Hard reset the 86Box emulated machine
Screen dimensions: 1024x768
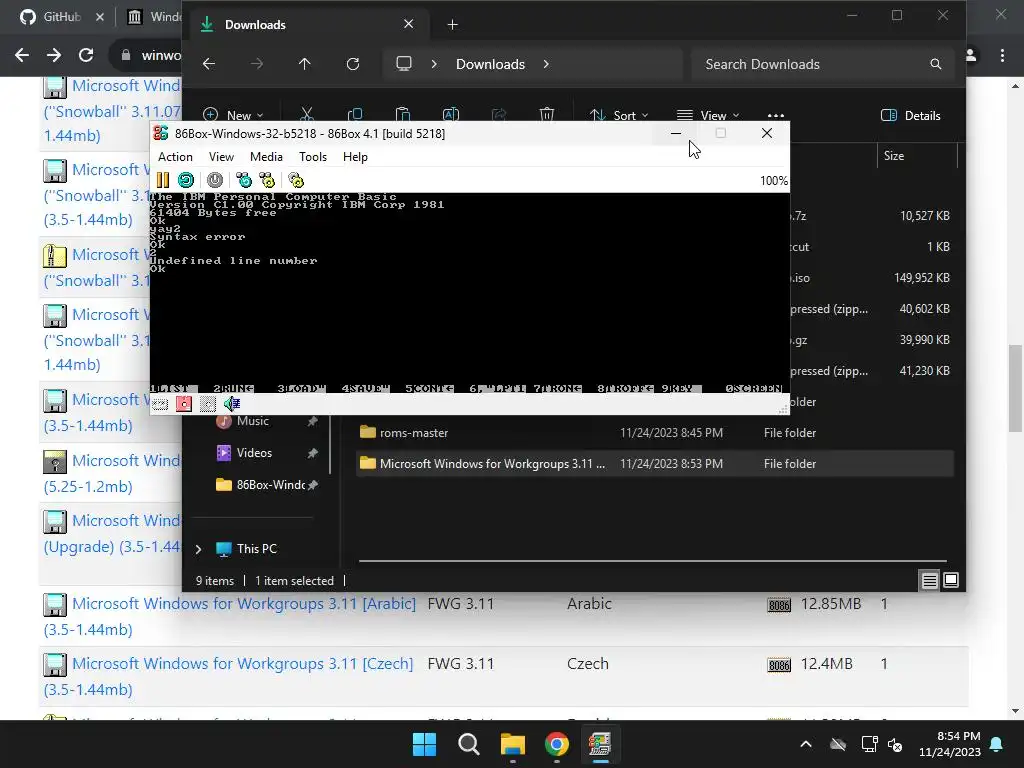coord(185,180)
